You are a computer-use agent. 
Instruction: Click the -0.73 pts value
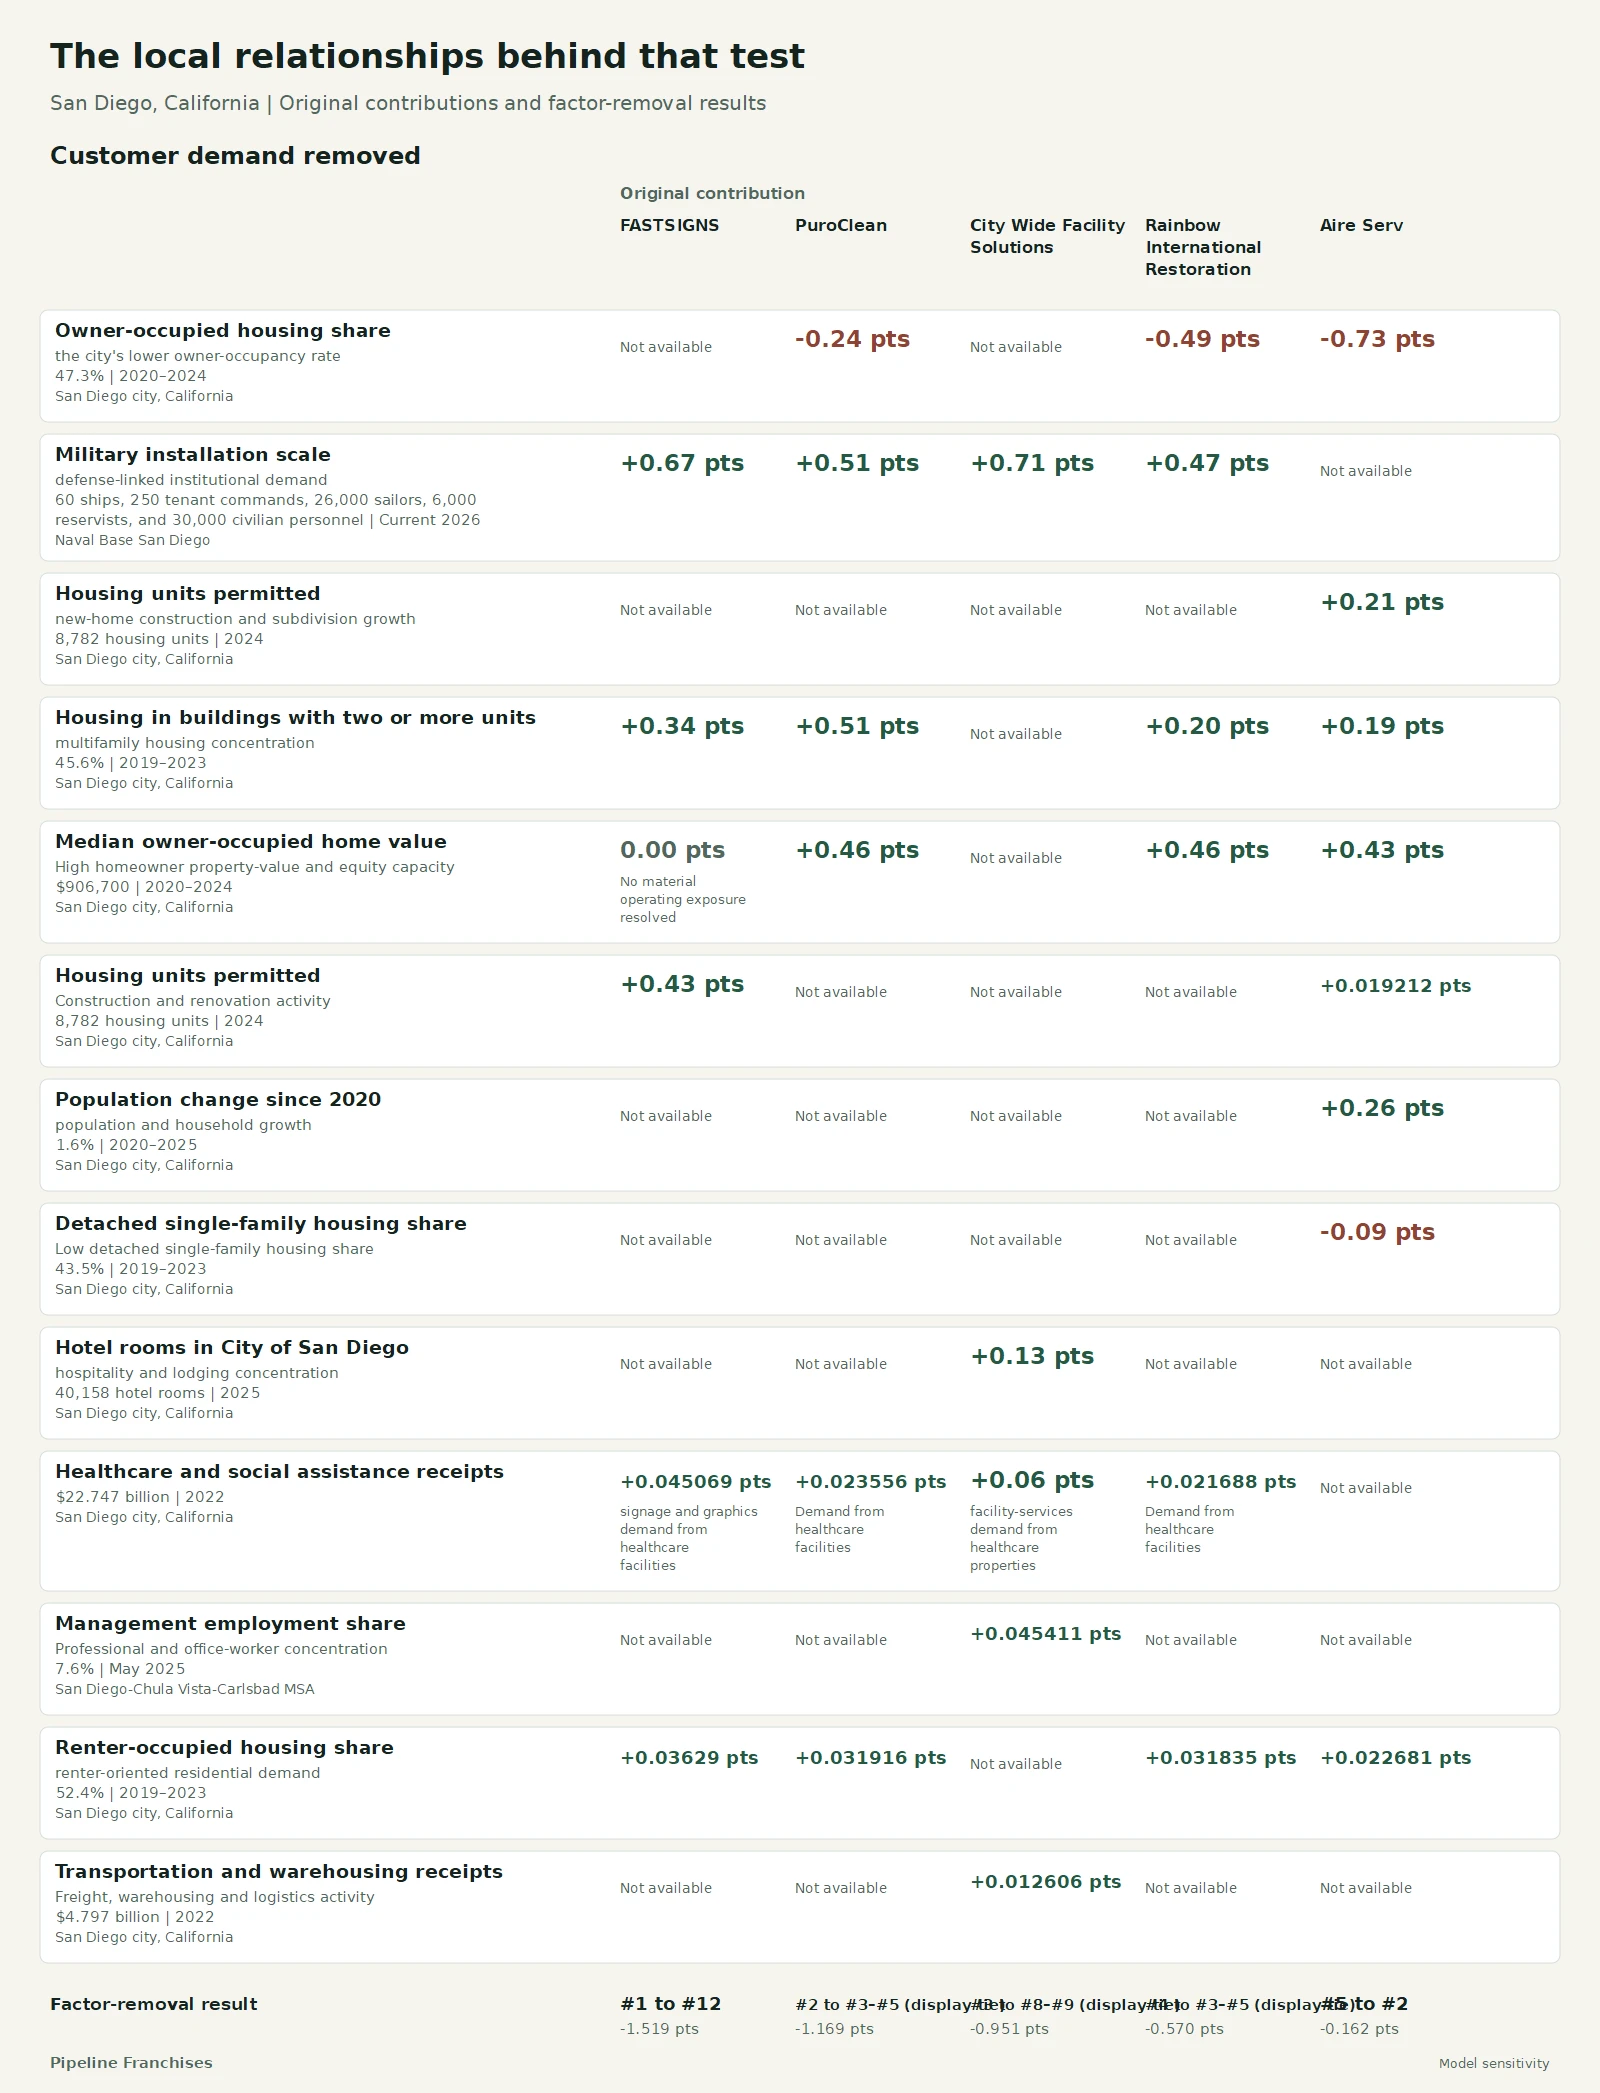tap(1377, 339)
